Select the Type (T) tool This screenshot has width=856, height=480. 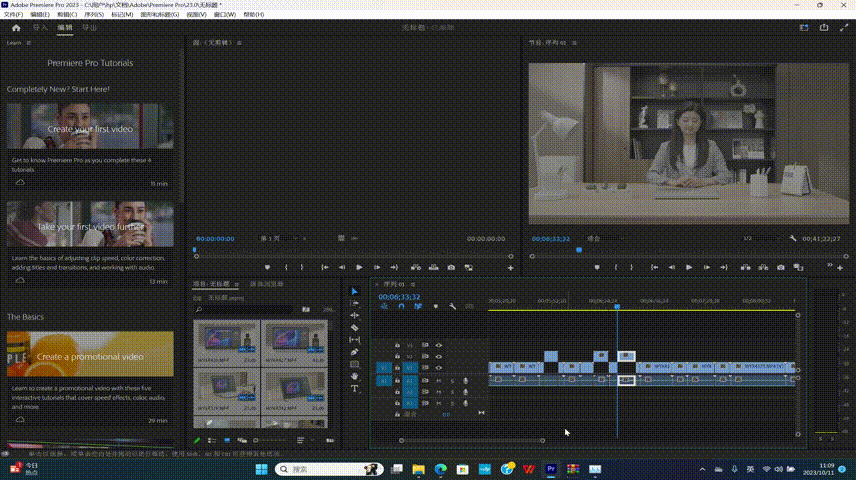click(354, 389)
